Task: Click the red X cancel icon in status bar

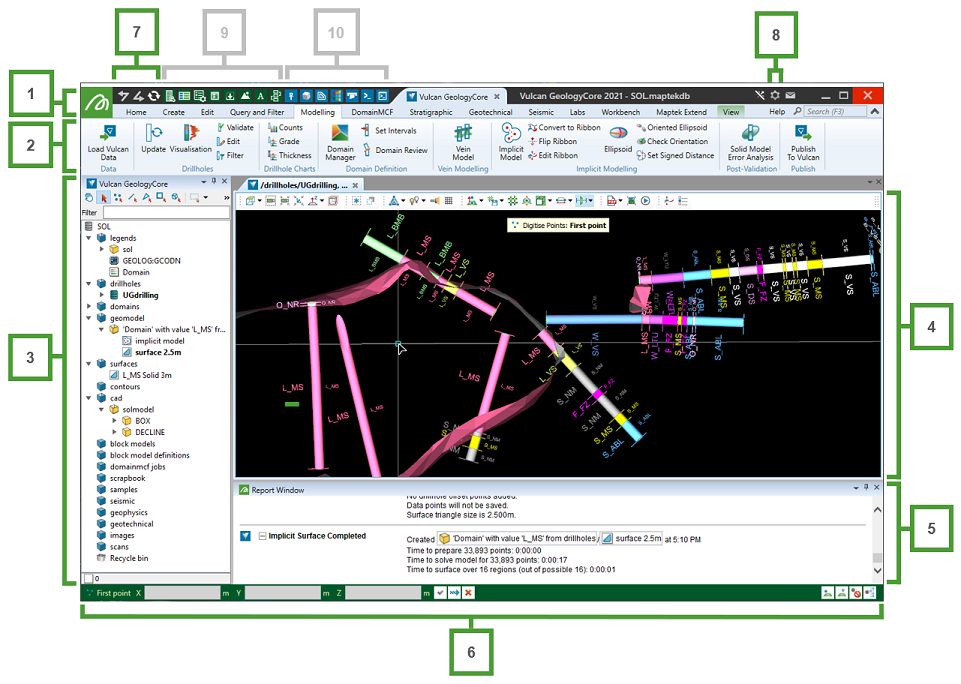Action: coord(468,593)
